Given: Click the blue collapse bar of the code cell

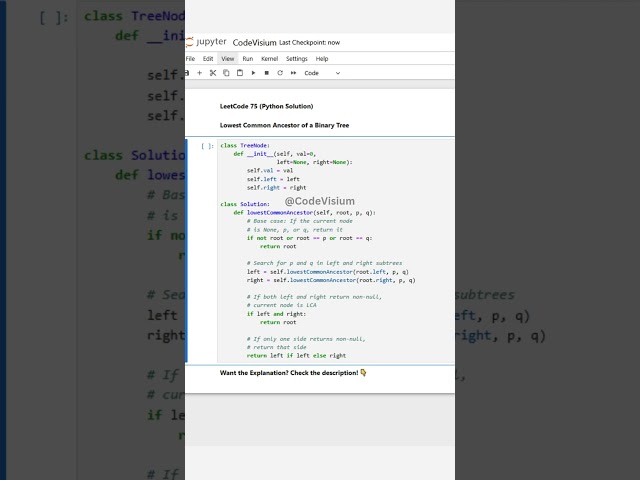Looking at the screenshot, I should coord(187,251).
